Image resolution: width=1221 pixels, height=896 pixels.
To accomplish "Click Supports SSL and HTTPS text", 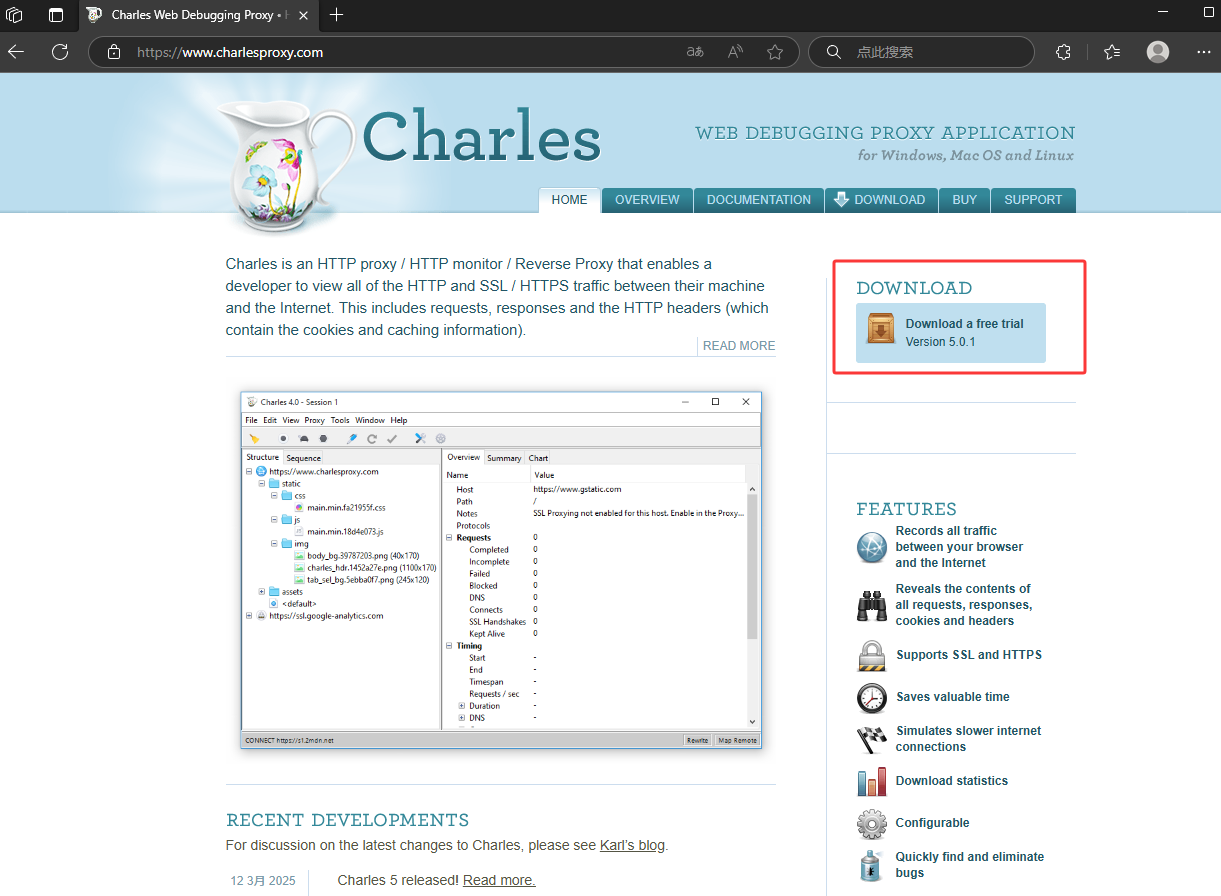I will [x=969, y=655].
